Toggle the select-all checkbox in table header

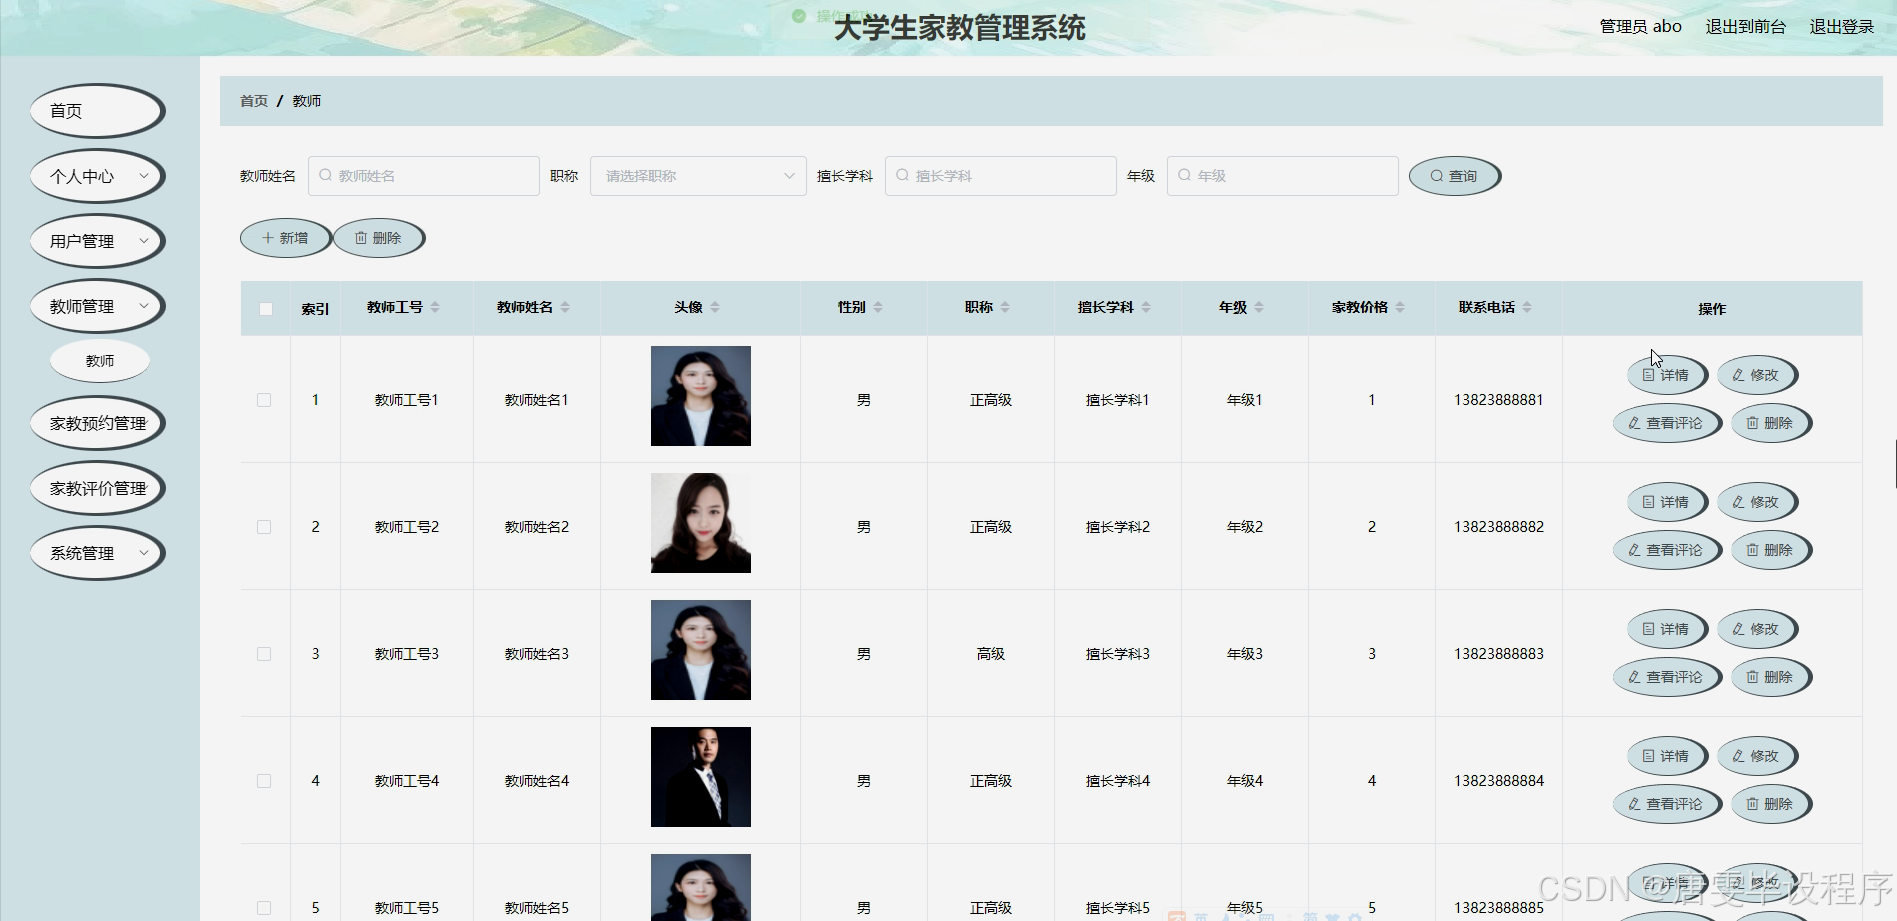pos(266,309)
